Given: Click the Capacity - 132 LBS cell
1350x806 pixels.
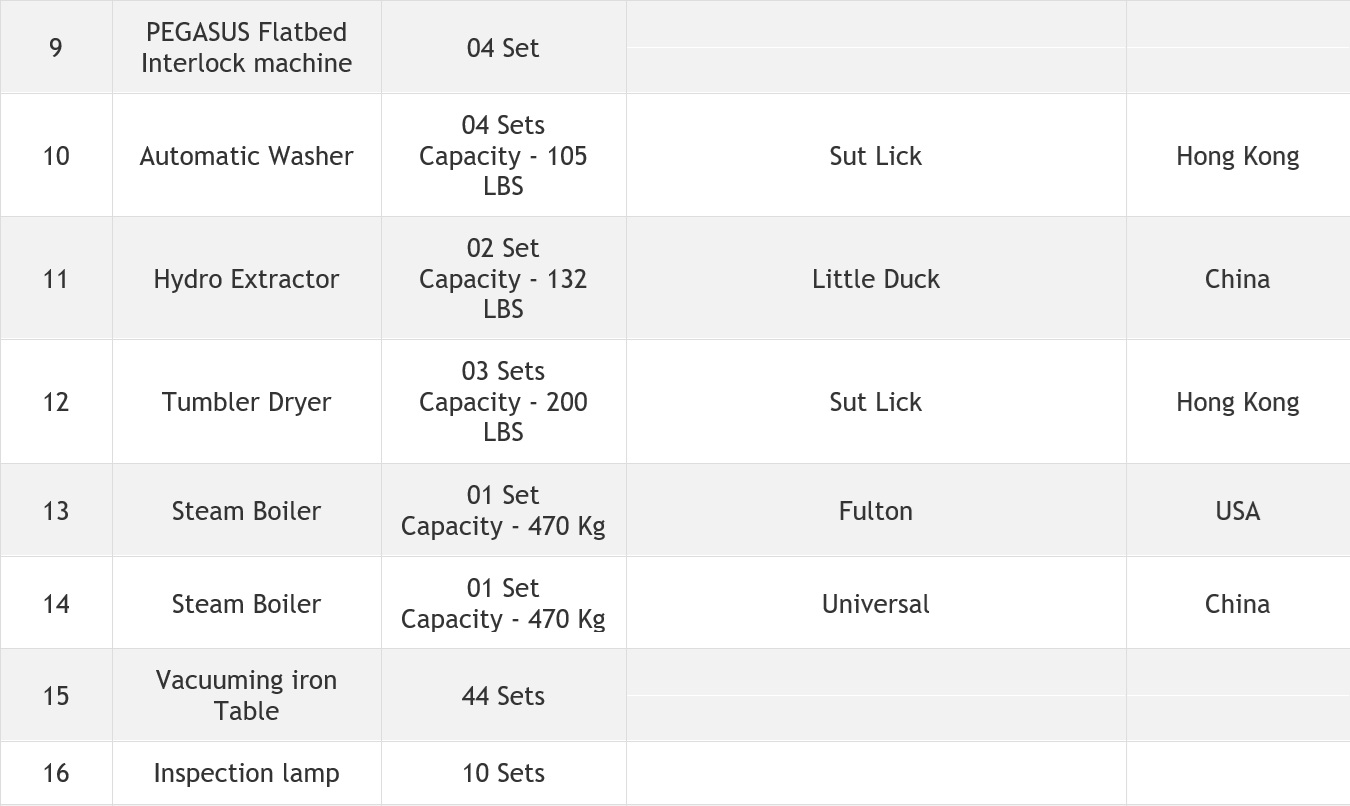Looking at the screenshot, I should click(x=503, y=280).
